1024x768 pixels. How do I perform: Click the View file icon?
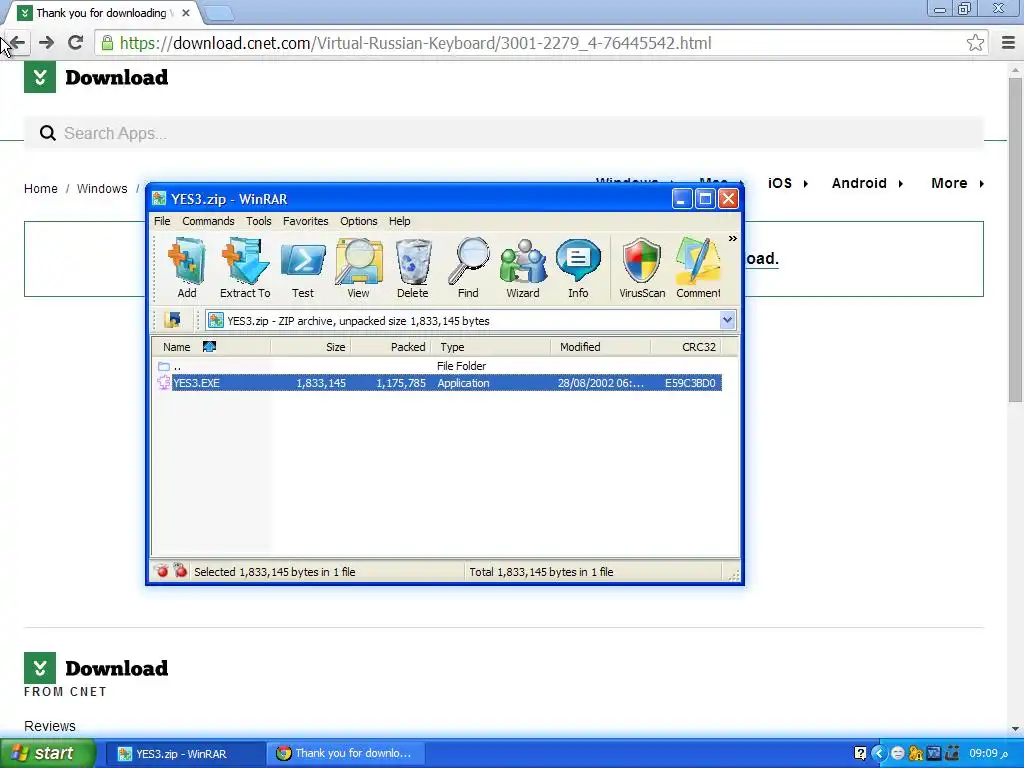tap(358, 268)
